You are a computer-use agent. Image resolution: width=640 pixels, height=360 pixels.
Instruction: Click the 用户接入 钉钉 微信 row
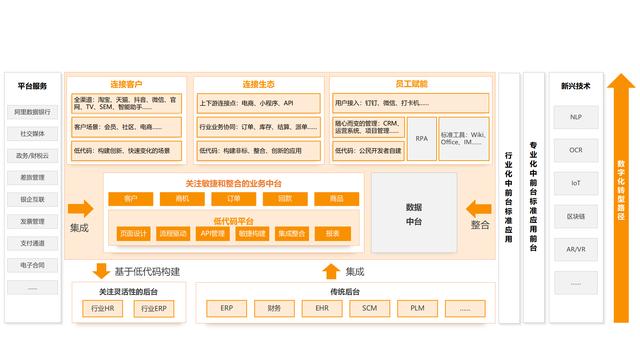click(410, 103)
